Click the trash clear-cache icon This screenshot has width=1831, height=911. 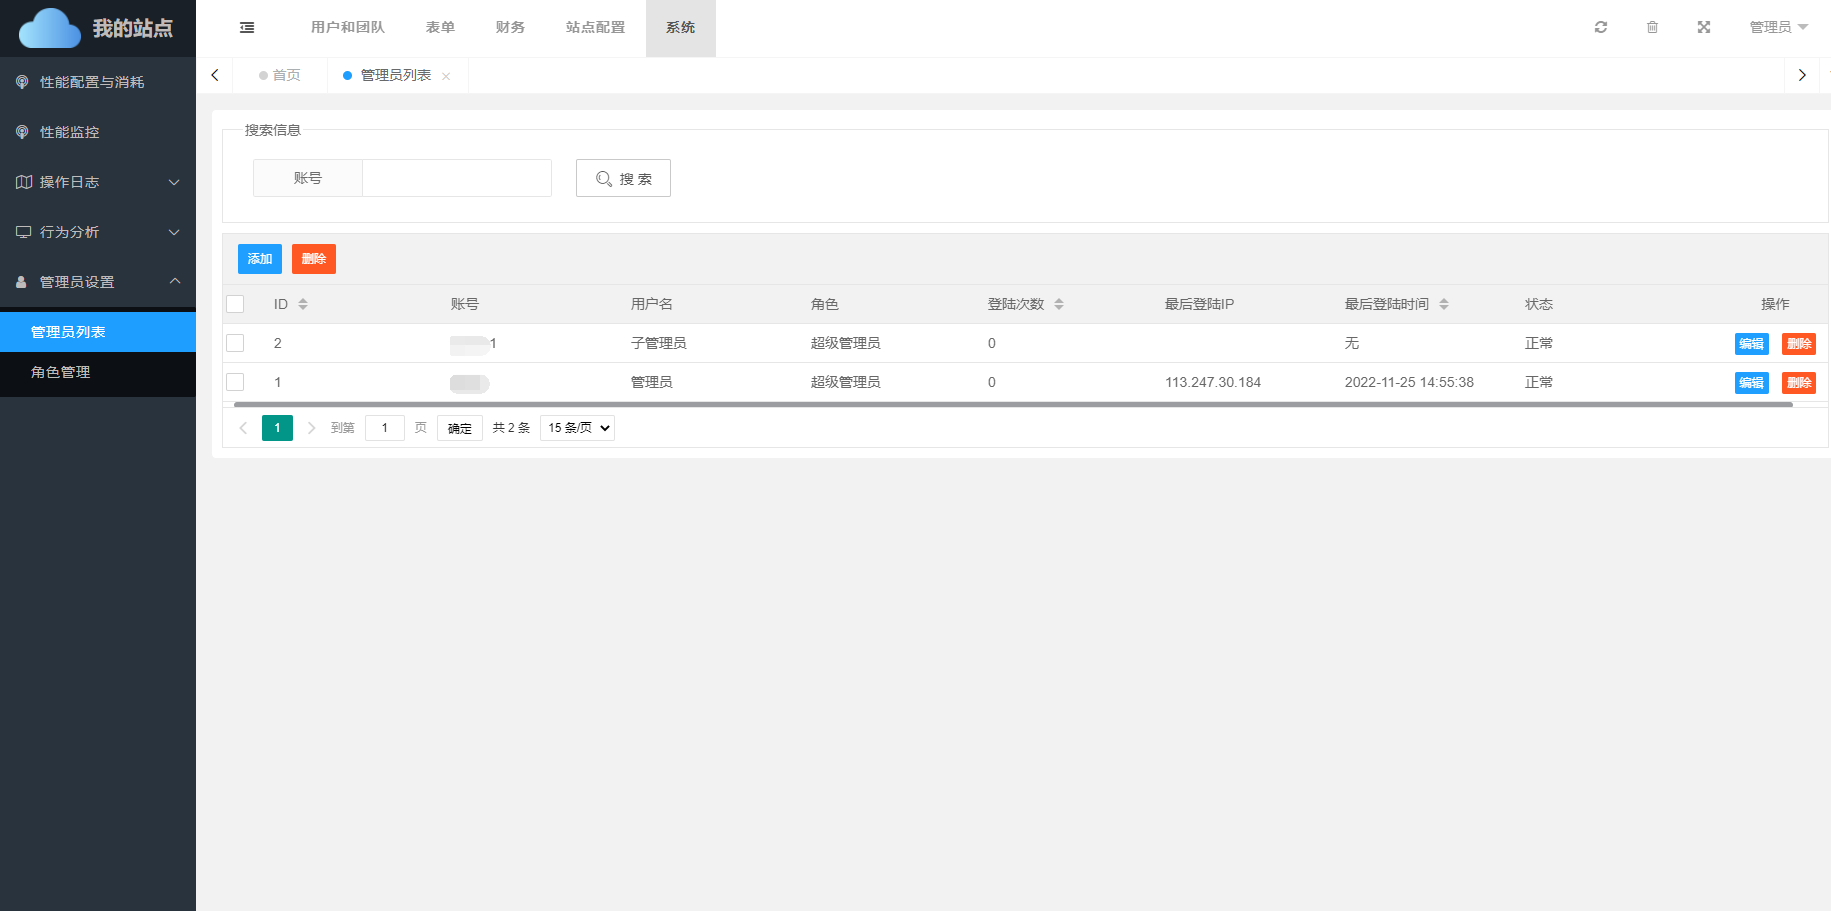[x=1652, y=27]
